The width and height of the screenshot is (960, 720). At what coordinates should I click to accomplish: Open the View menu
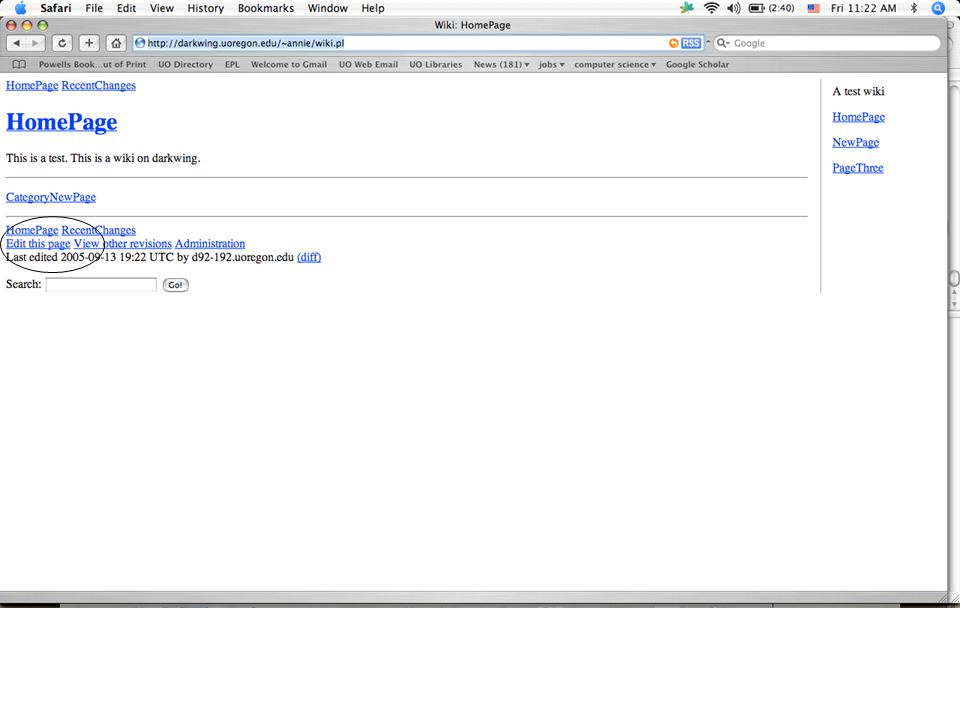coord(162,8)
